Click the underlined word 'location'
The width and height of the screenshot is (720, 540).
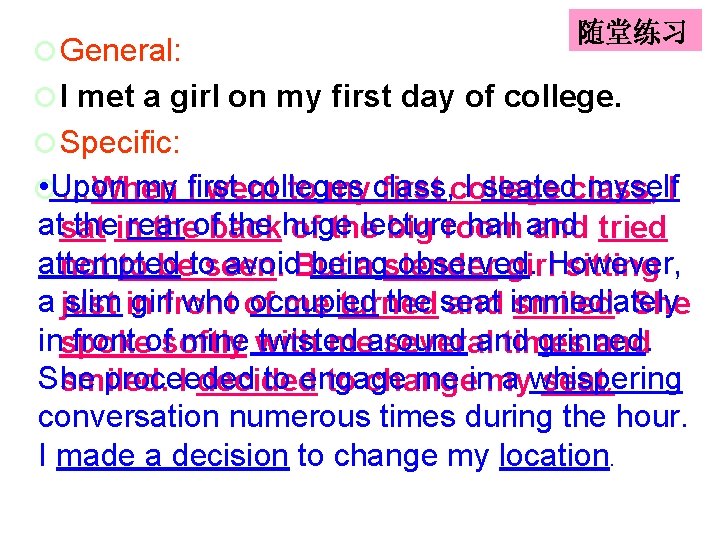point(554,456)
